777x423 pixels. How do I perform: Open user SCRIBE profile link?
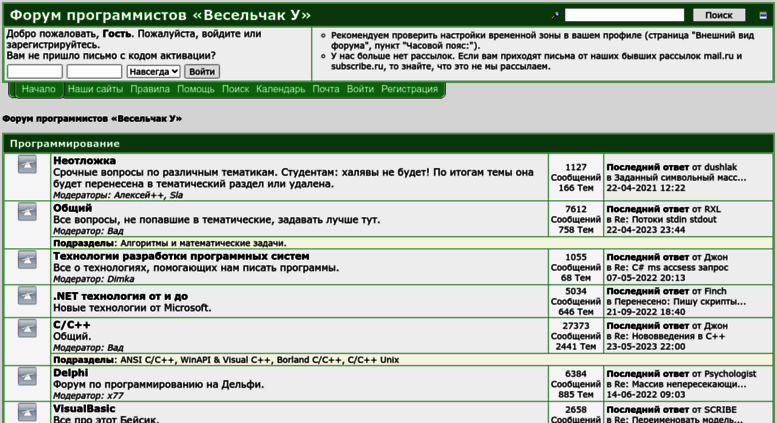tap(721, 410)
